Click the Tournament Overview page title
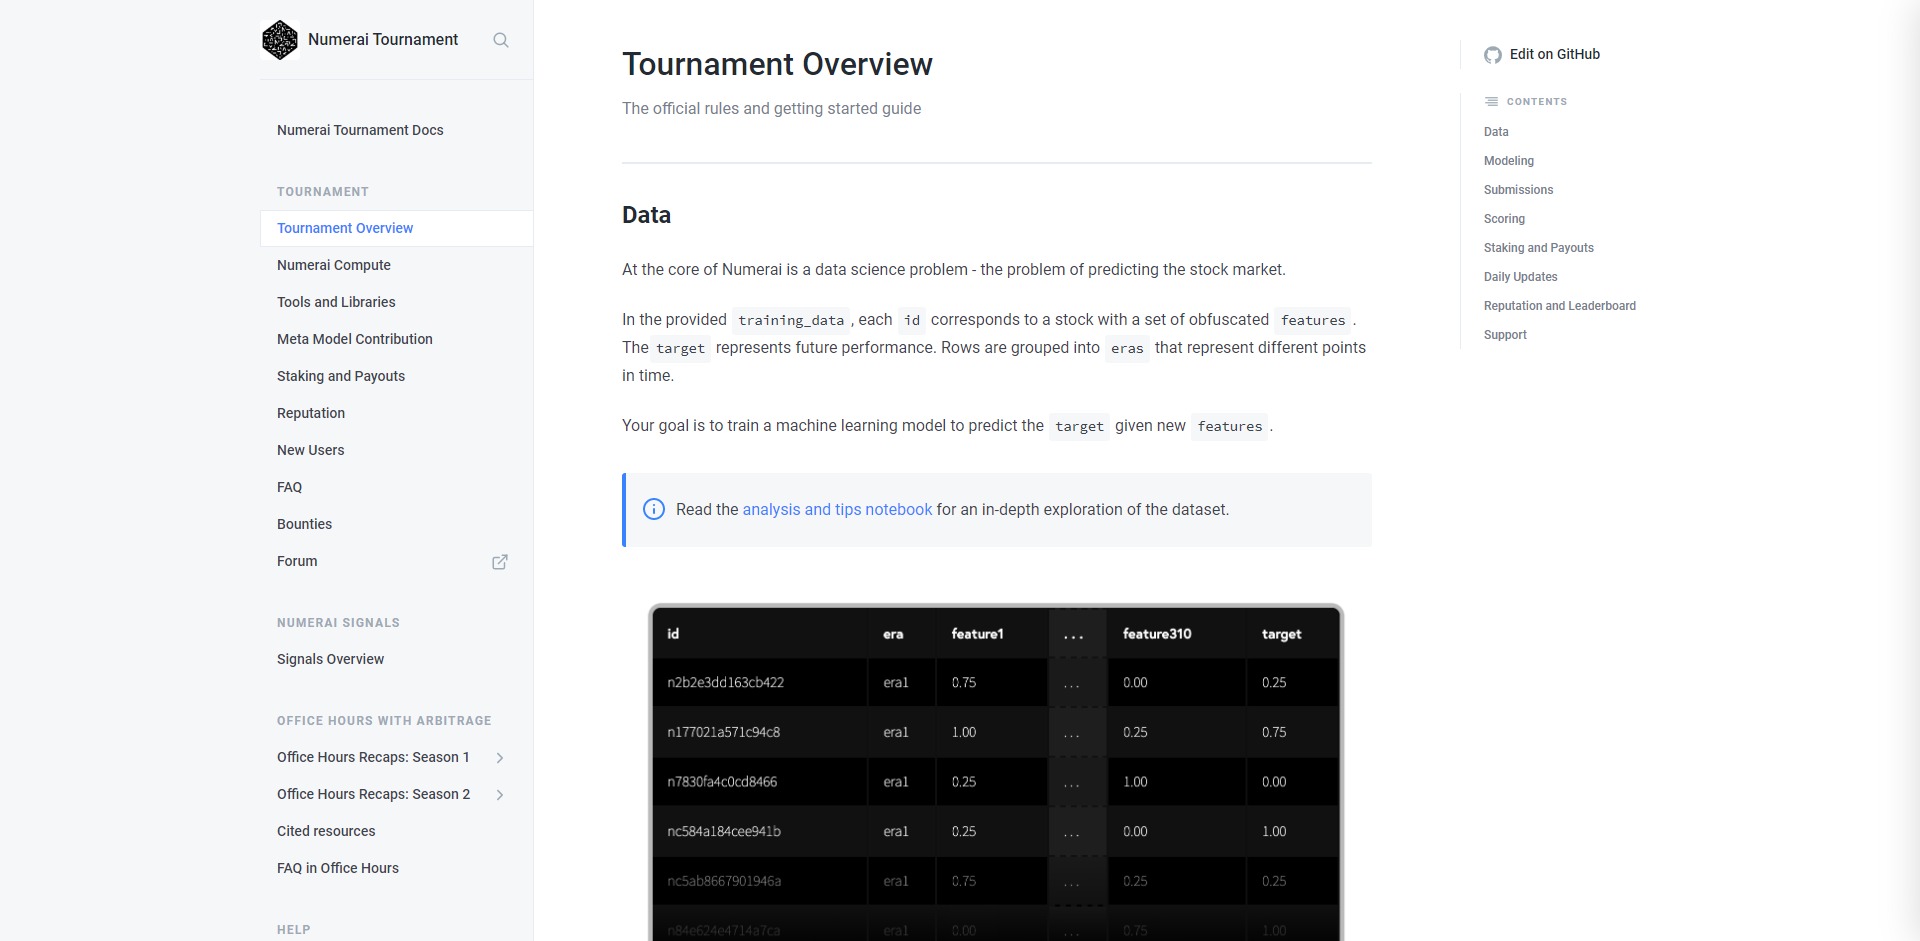 pos(777,64)
